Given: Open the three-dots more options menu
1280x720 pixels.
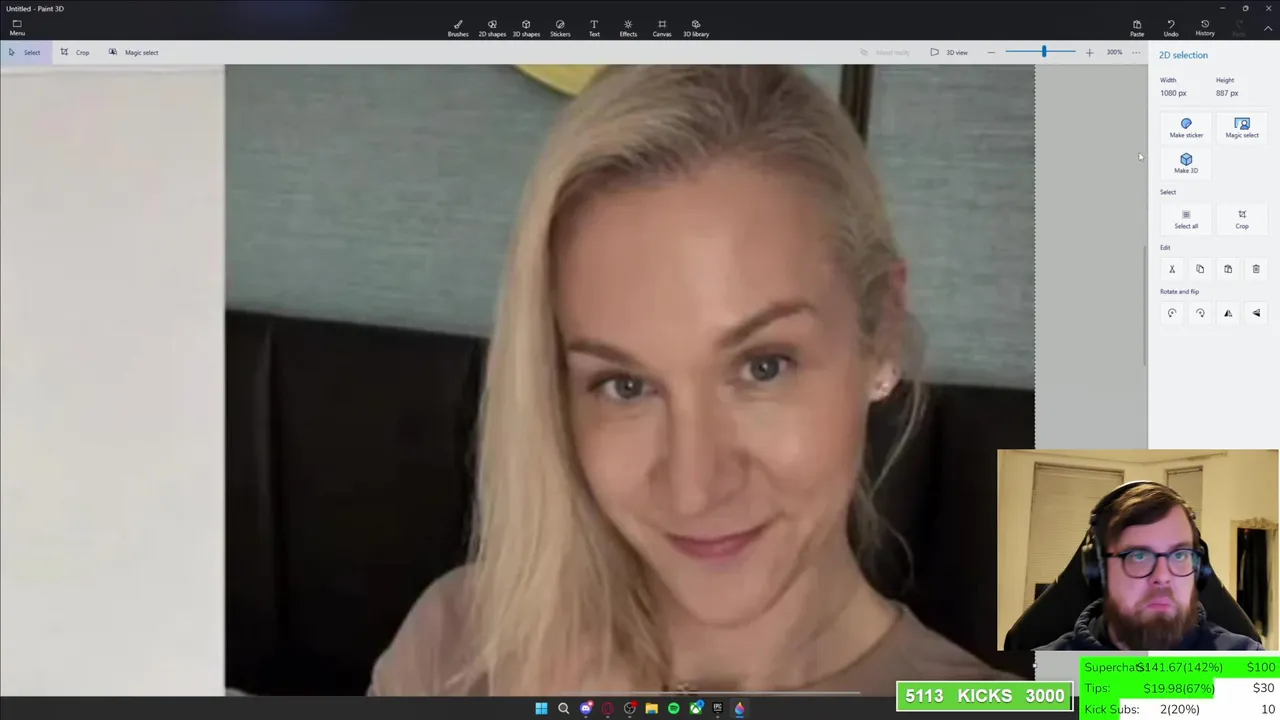Looking at the screenshot, I should click(x=1136, y=52).
